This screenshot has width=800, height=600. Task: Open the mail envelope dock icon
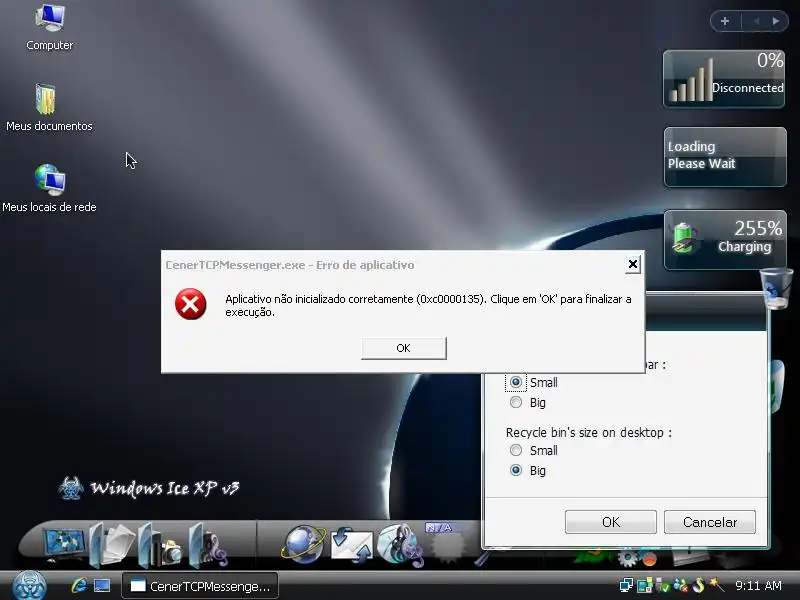click(352, 546)
